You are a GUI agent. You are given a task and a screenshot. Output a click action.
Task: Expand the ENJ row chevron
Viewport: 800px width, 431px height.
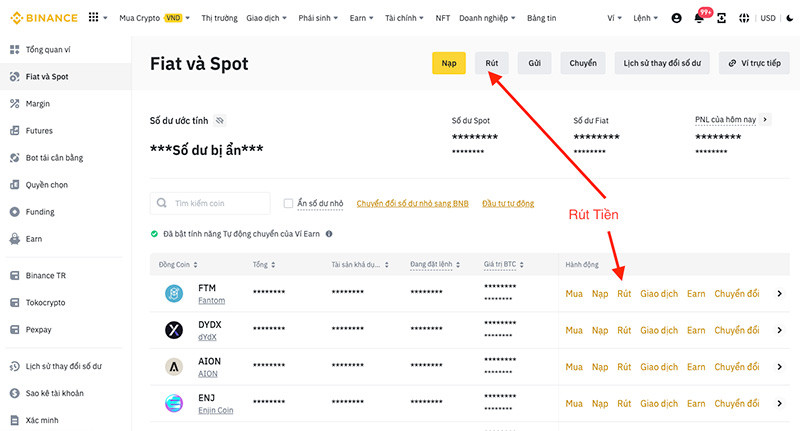pos(780,403)
